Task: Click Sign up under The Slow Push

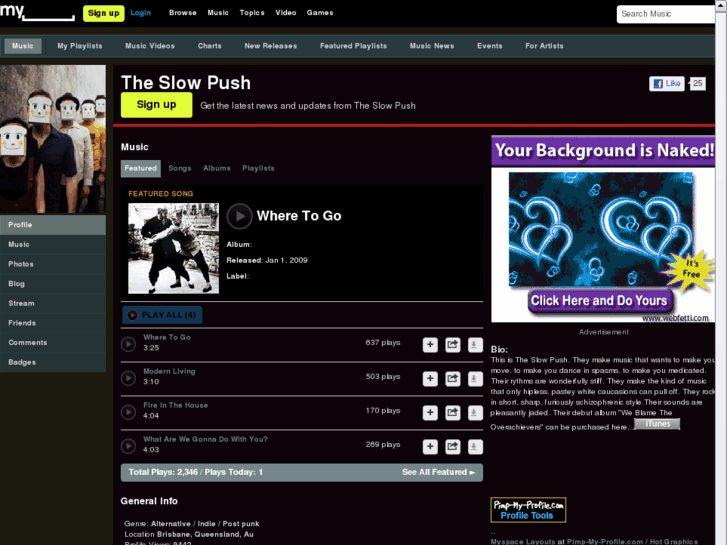Action: (156, 105)
